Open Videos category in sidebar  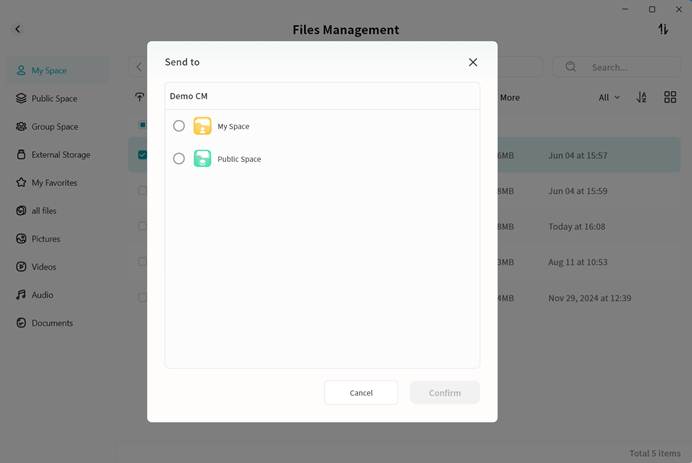click(x=43, y=267)
